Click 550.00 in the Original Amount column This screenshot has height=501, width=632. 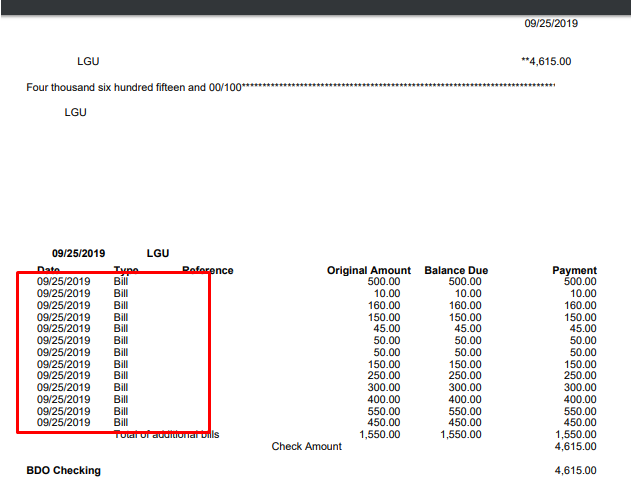384,412
